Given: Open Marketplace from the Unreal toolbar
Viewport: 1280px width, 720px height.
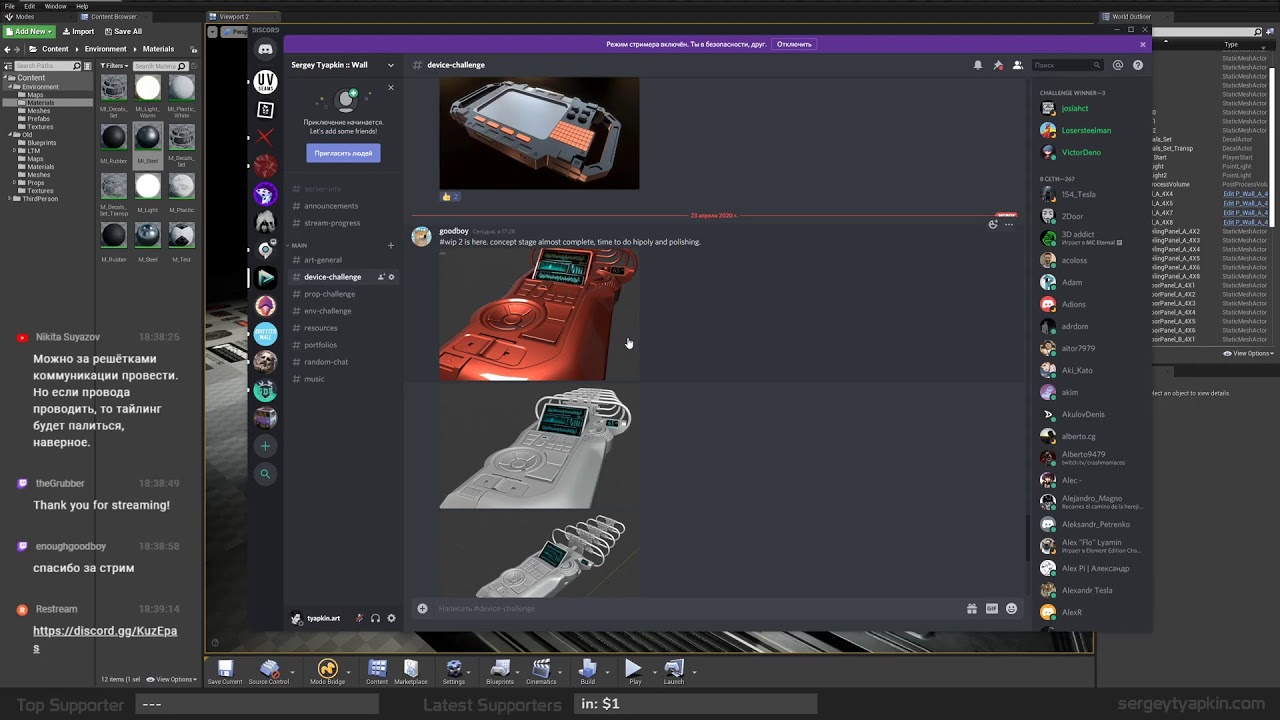Looking at the screenshot, I should 410,672.
